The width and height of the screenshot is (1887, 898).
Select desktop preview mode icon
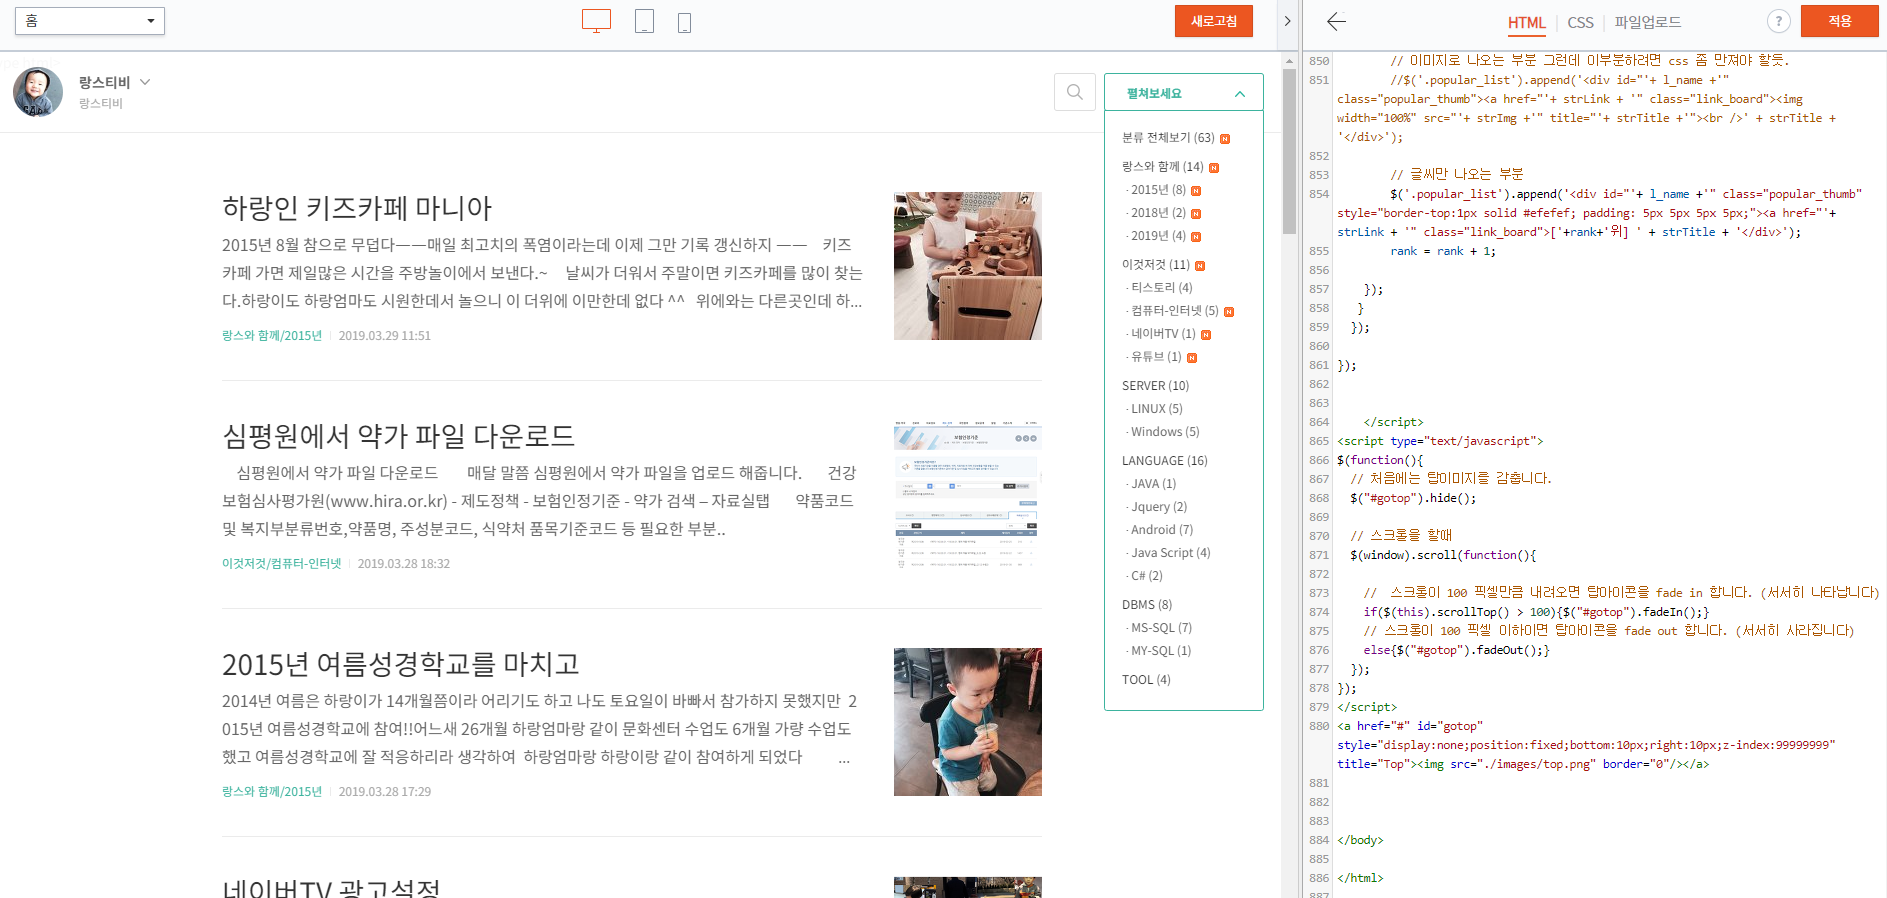[x=596, y=21]
